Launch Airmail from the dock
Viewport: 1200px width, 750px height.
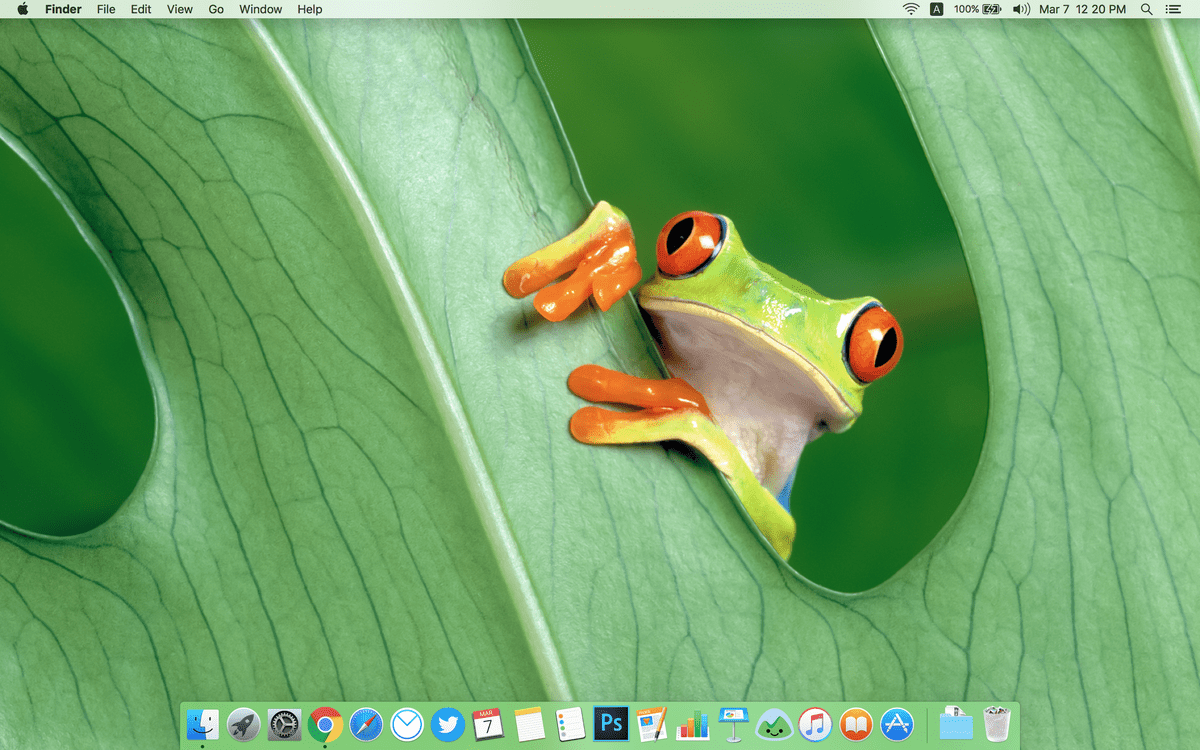407,724
